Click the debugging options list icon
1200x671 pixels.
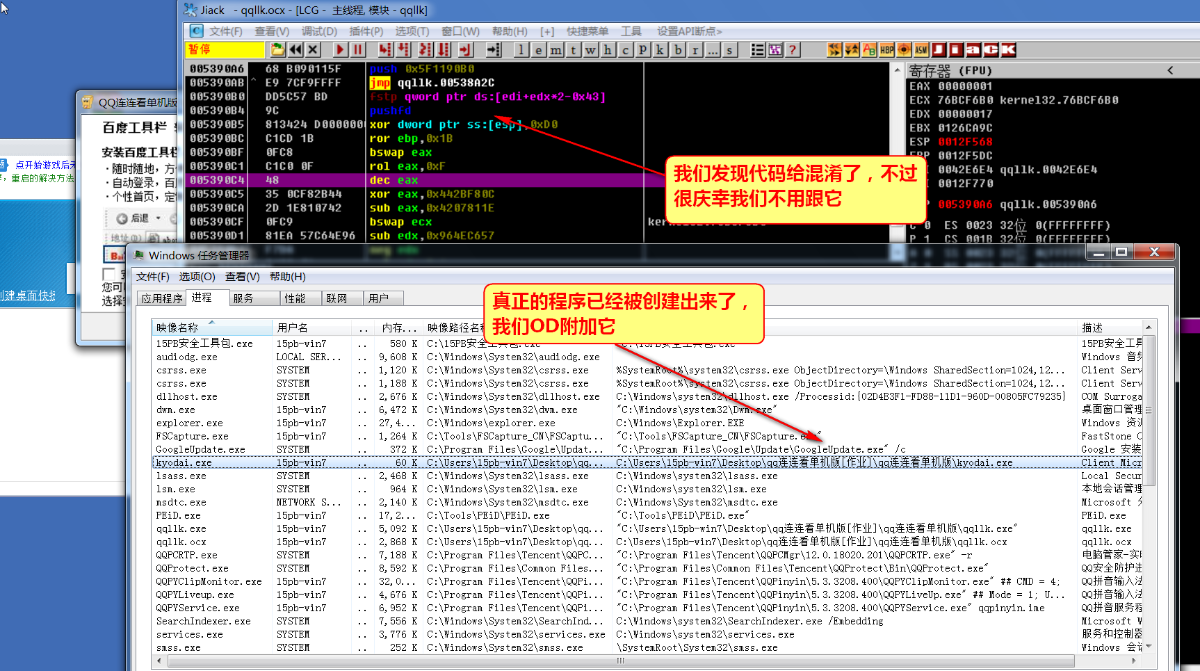click(758, 49)
